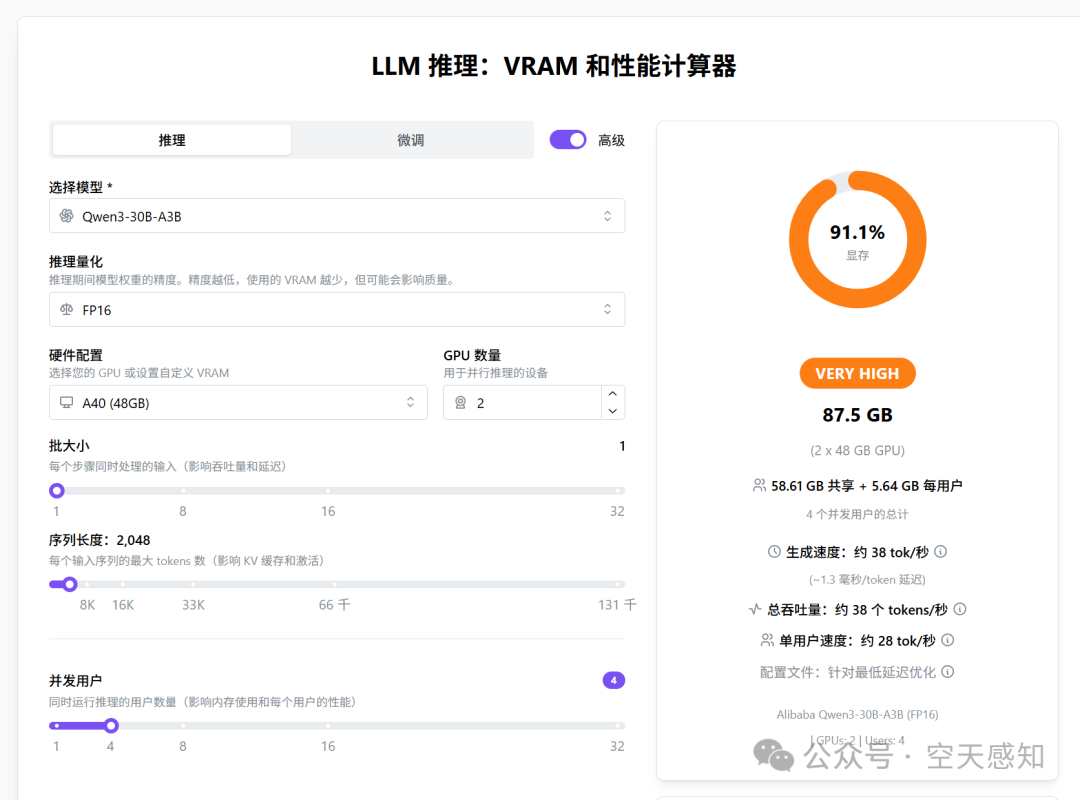Open the A40 (48GB) hardware dropdown
The image size is (1080, 800).
point(238,402)
